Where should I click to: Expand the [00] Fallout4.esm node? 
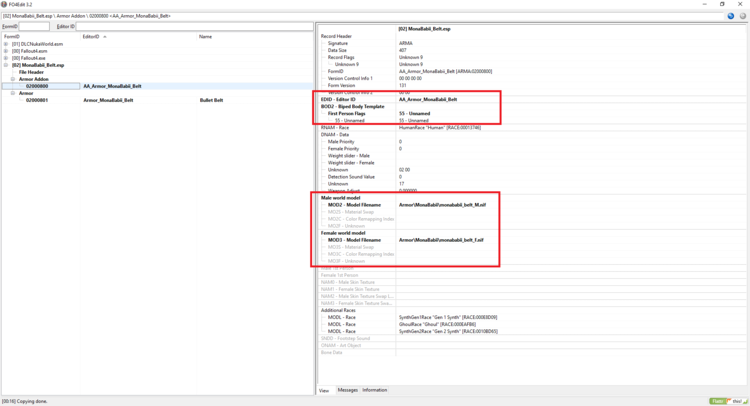pos(6,51)
